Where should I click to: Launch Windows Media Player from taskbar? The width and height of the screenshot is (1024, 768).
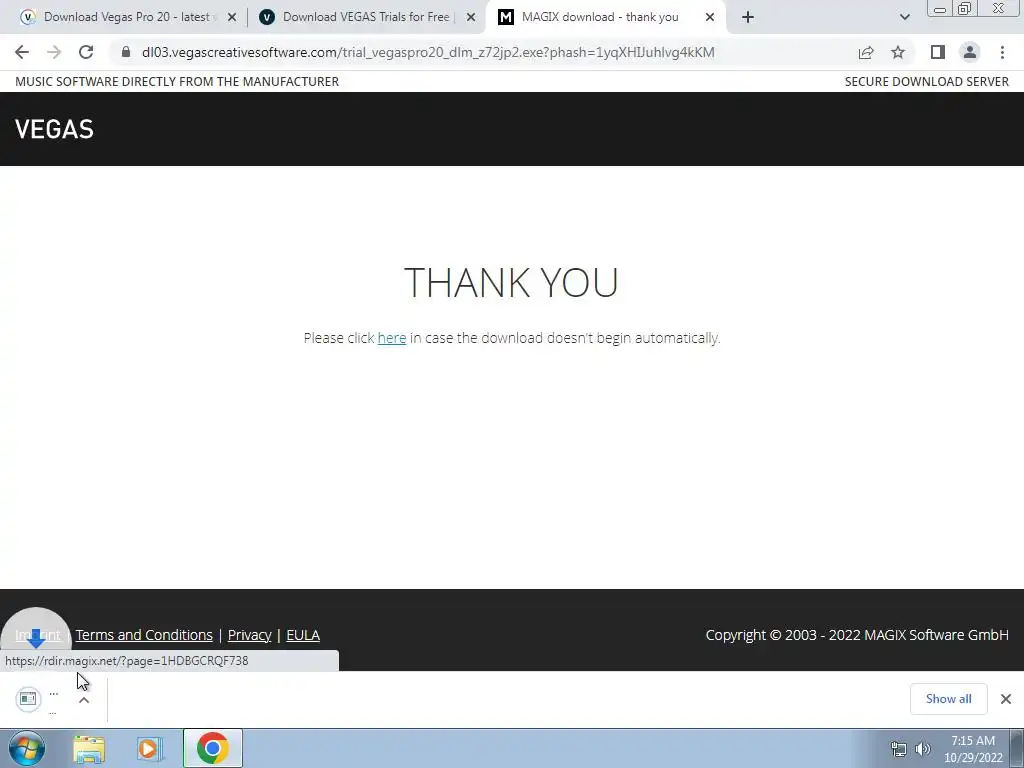pyautogui.click(x=149, y=749)
